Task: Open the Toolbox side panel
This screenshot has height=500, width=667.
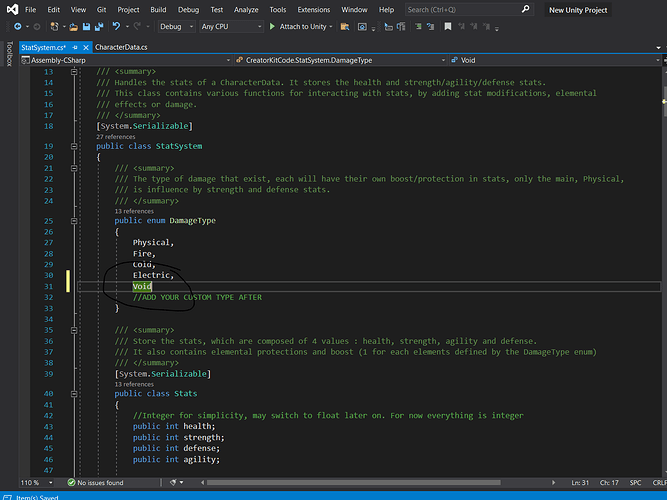Action: coord(9,55)
